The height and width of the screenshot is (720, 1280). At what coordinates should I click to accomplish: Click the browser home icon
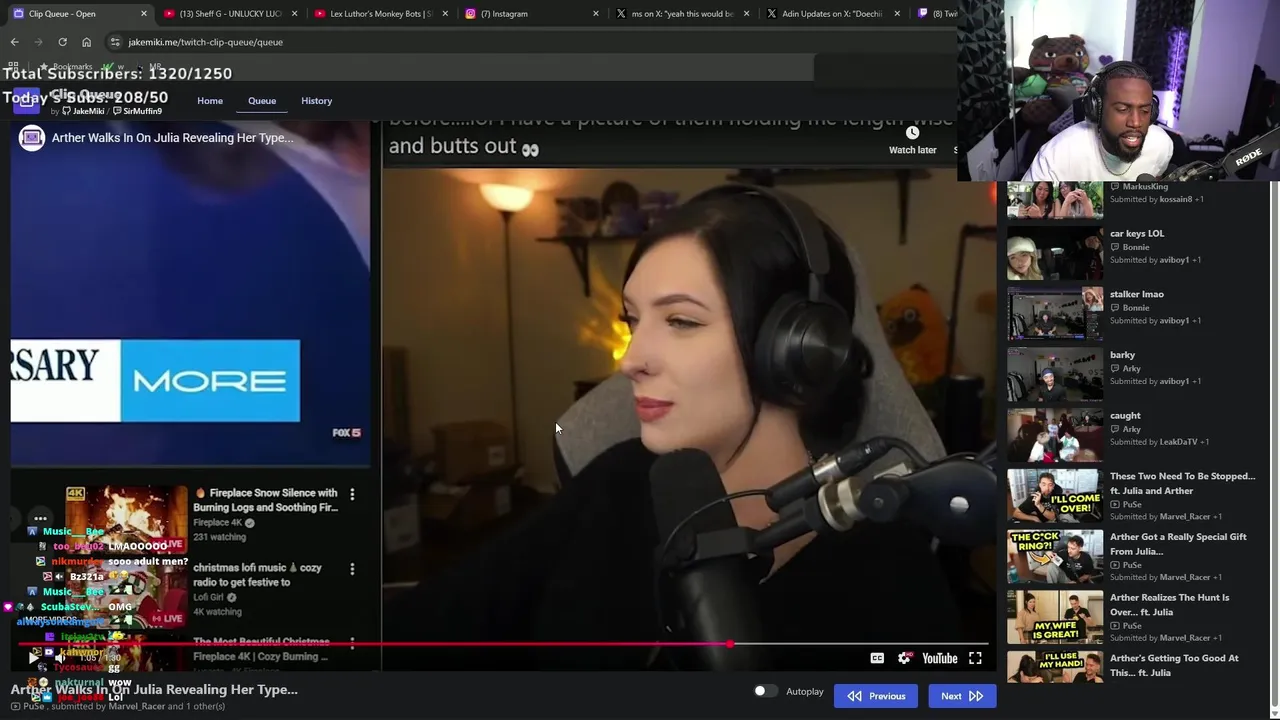(86, 42)
